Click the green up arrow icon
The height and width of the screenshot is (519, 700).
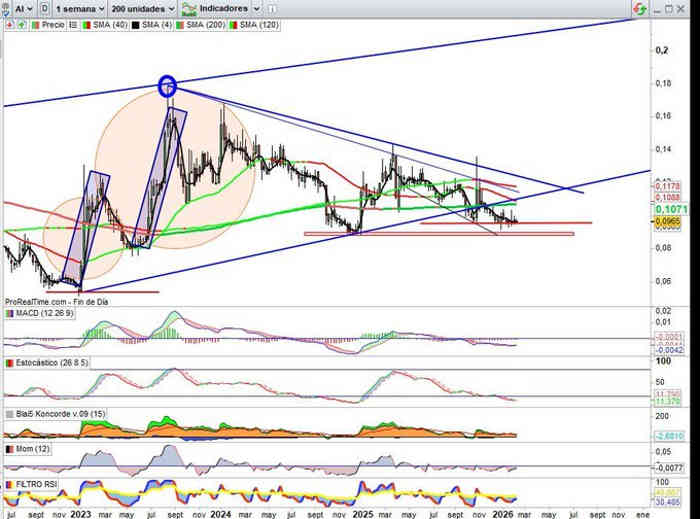coord(20,23)
